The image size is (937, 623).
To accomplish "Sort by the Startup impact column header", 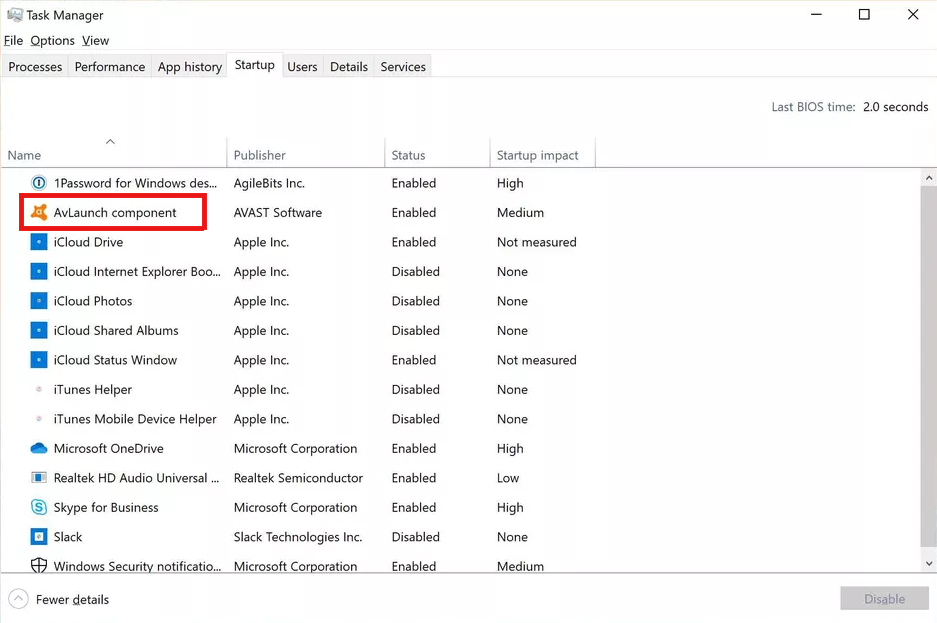I will coord(543,155).
